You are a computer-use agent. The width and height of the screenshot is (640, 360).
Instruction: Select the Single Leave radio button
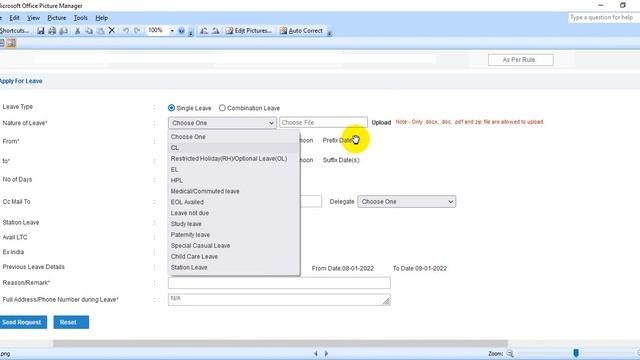171,108
